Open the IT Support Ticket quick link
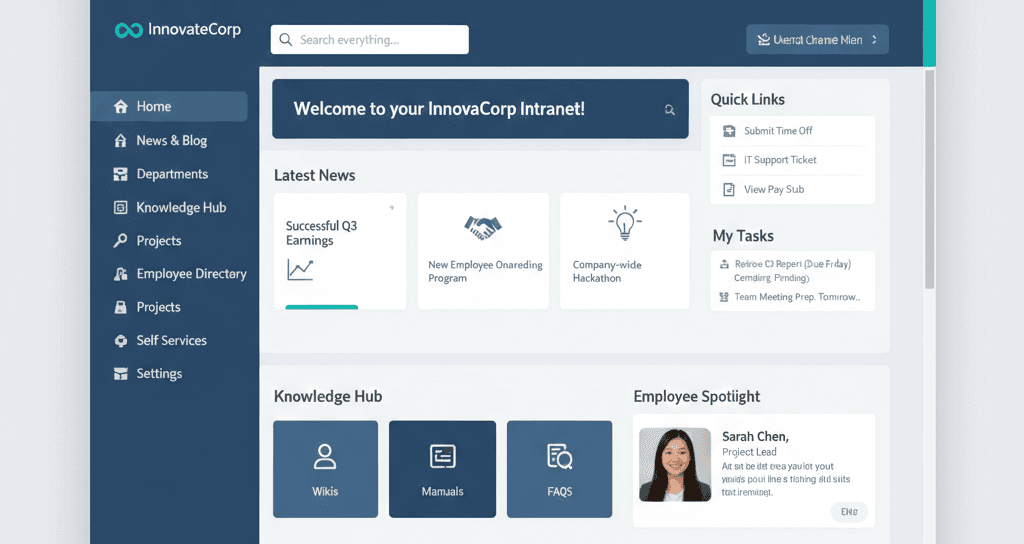The width and height of the screenshot is (1024, 544). [780, 160]
